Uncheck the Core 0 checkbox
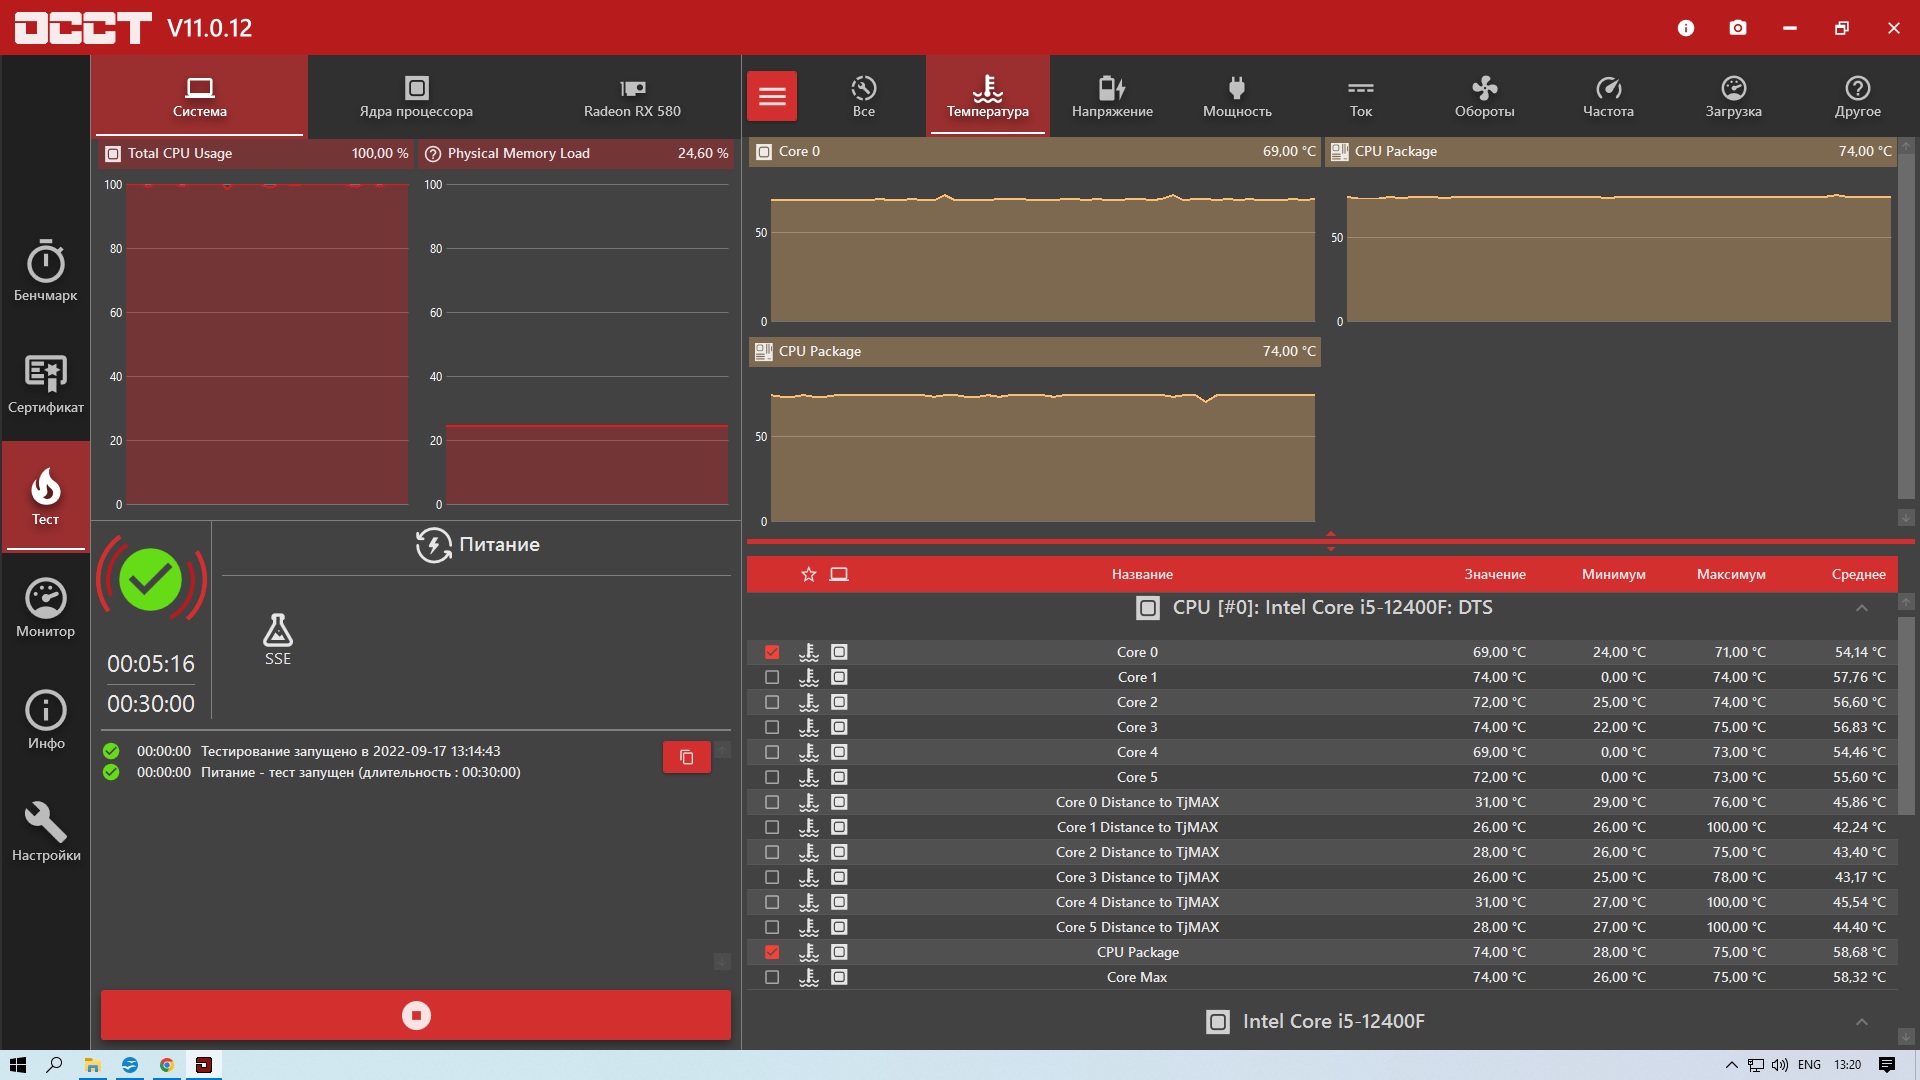This screenshot has width=1920, height=1080. point(772,652)
